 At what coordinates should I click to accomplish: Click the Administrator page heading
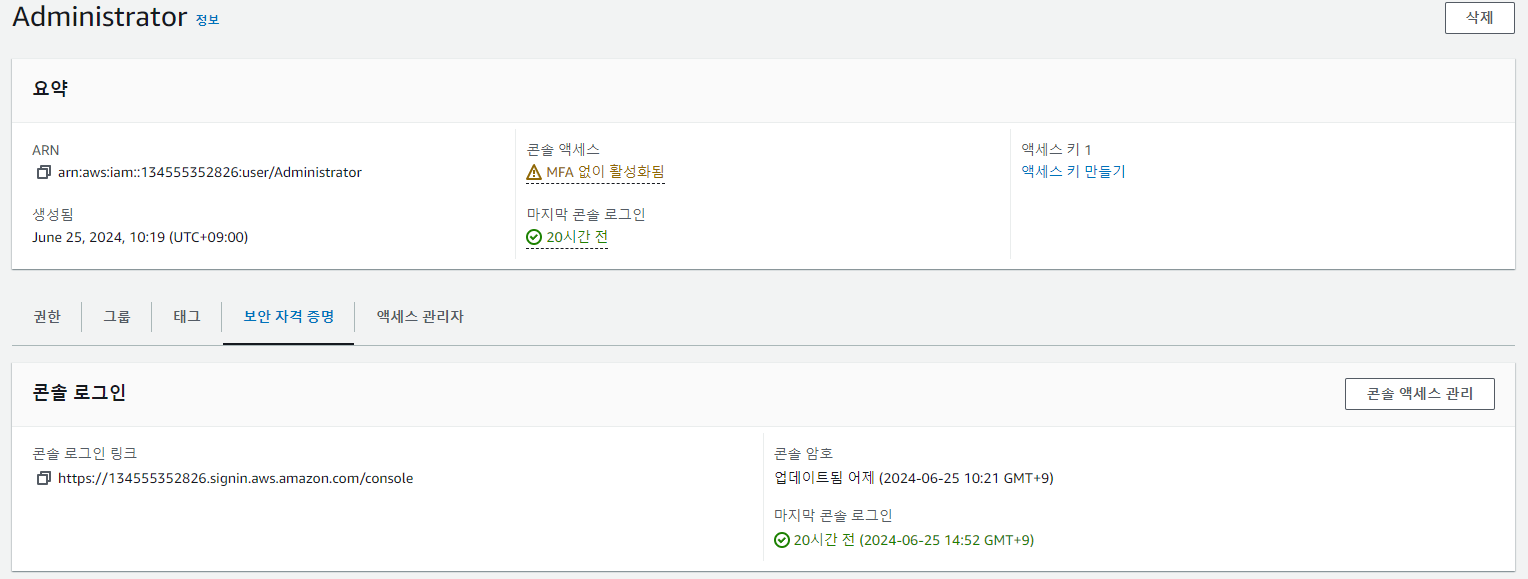click(x=100, y=17)
